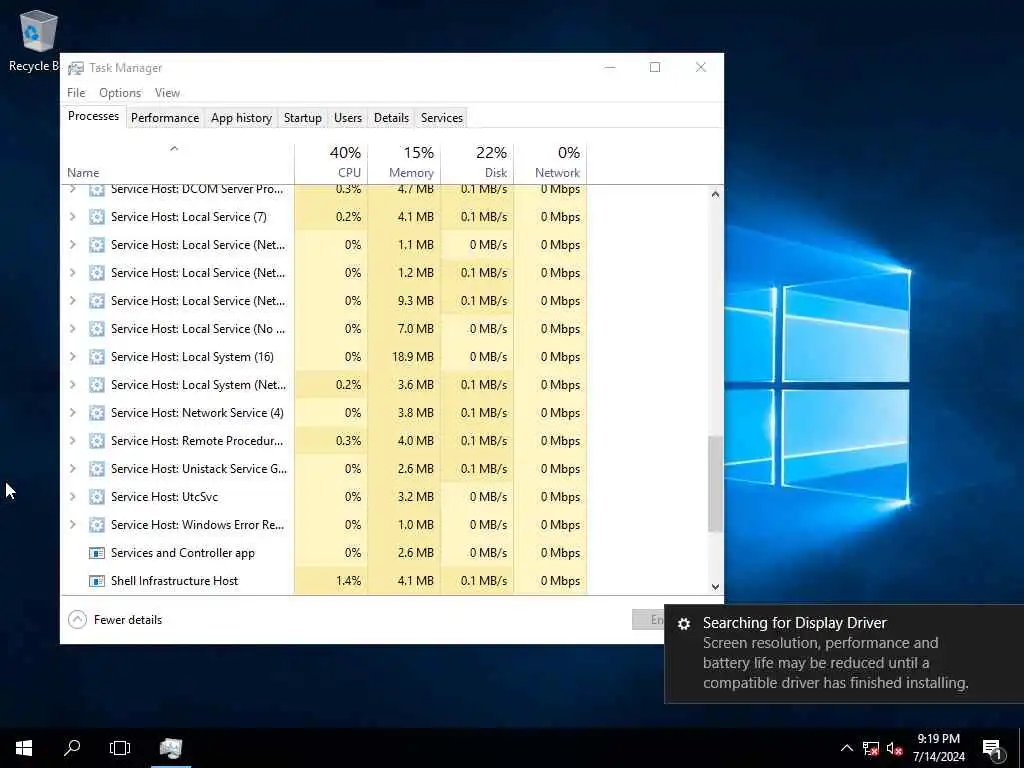The image size is (1024, 768).
Task: Expand Service Host: Windows Error Re... row
Action: tap(72, 524)
